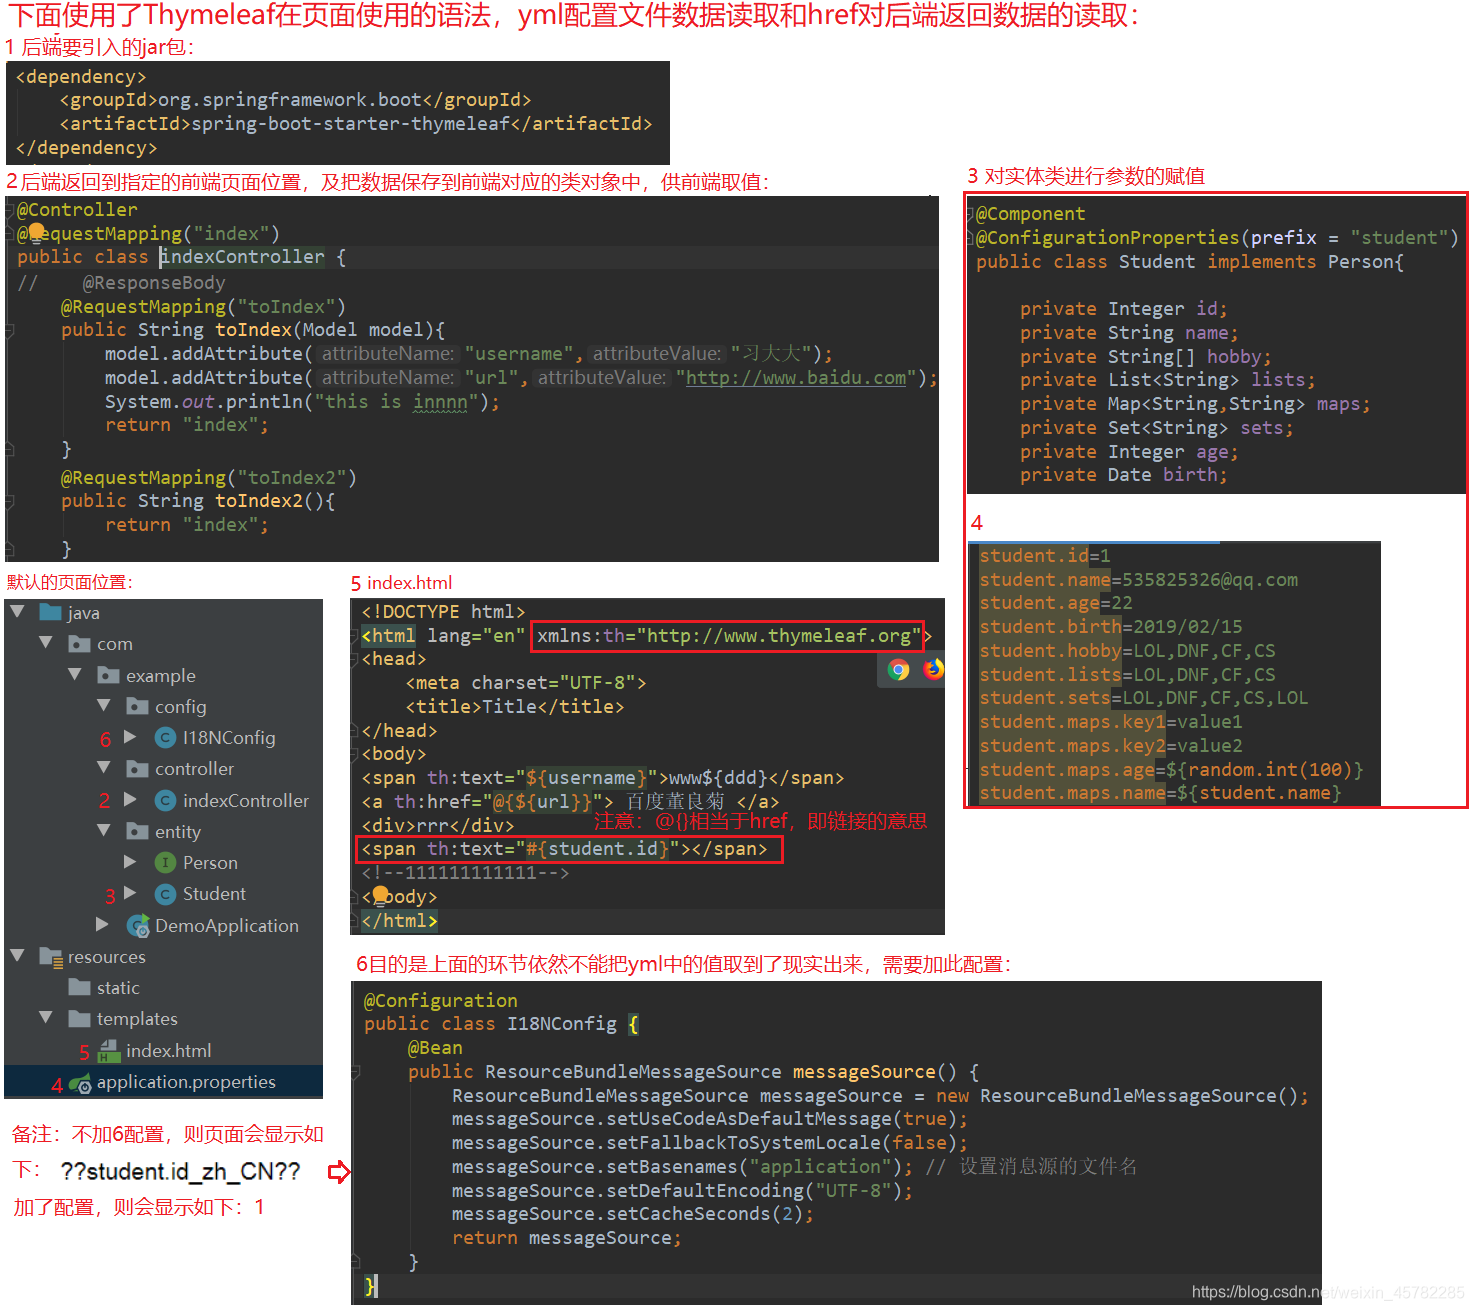This screenshot has height=1311, width=1474.
Task: Expand the Person interface arrow
Action: (x=130, y=861)
